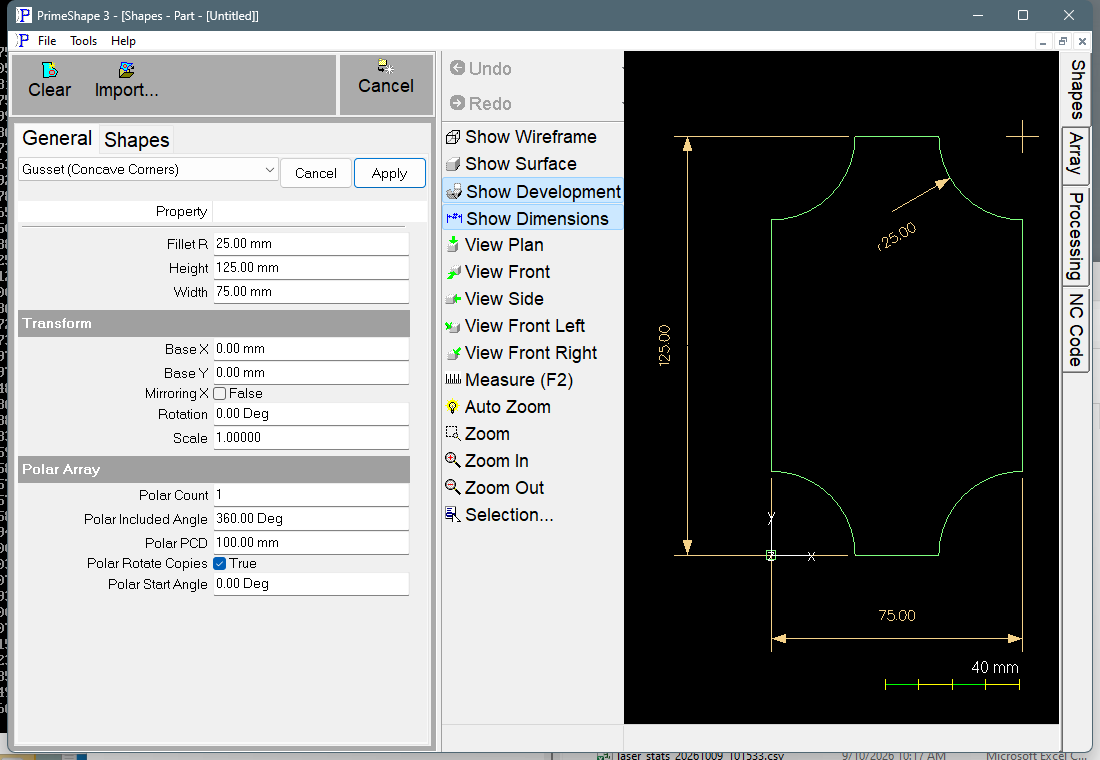Viewport: 1100px width, 760px height.
Task: Select the View Front Left icon
Action: pos(453,326)
